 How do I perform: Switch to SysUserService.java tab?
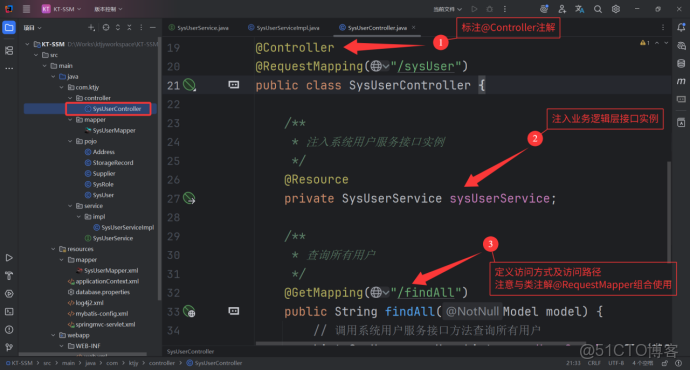(x=198, y=28)
